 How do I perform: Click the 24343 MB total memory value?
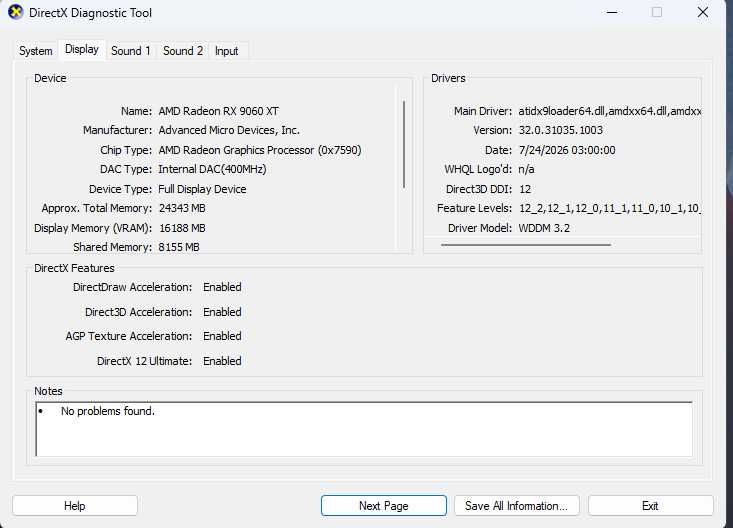182,208
